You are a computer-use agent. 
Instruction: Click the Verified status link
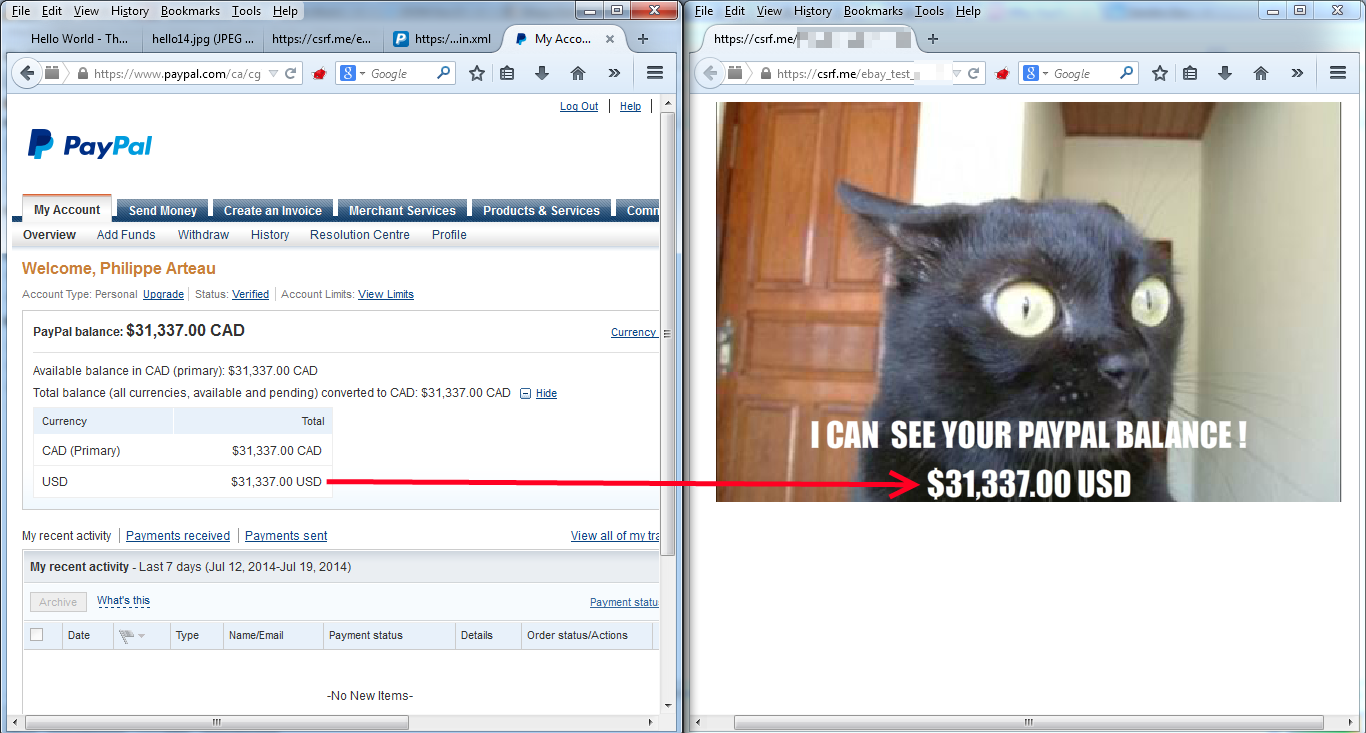click(250, 294)
